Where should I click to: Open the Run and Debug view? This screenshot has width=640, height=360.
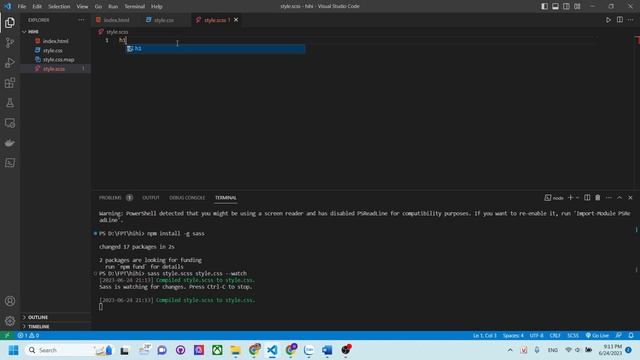(10, 62)
